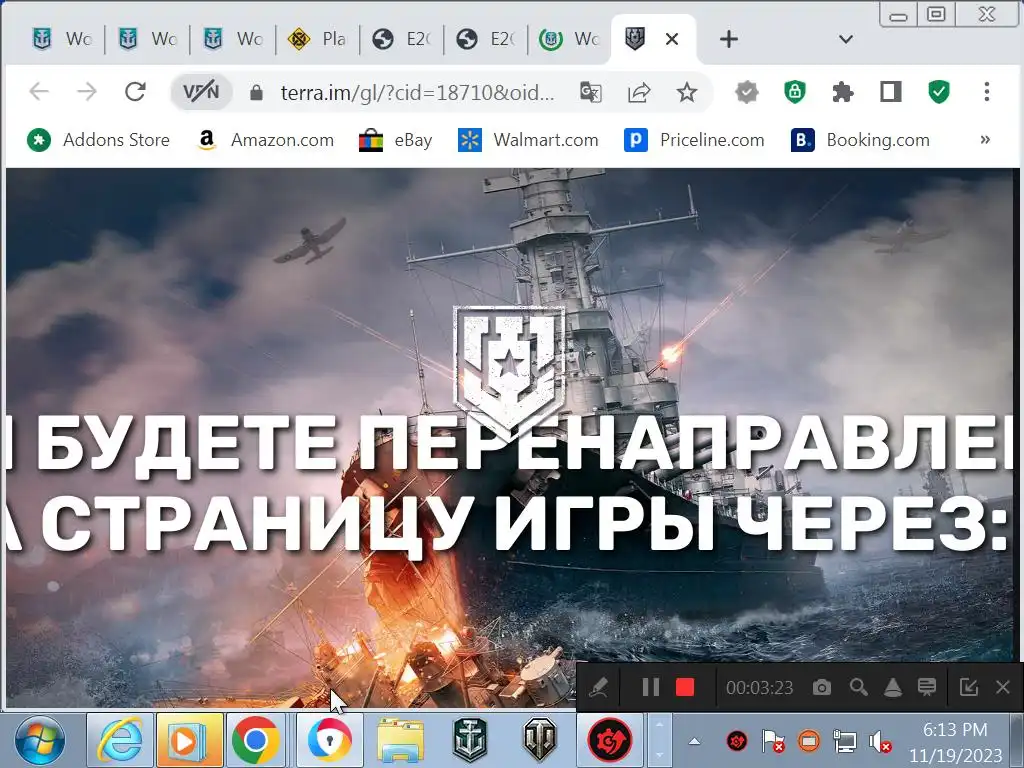Expand hidden bookmarks with double chevron
Viewport: 1024px width, 768px height.
[x=985, y=140]
